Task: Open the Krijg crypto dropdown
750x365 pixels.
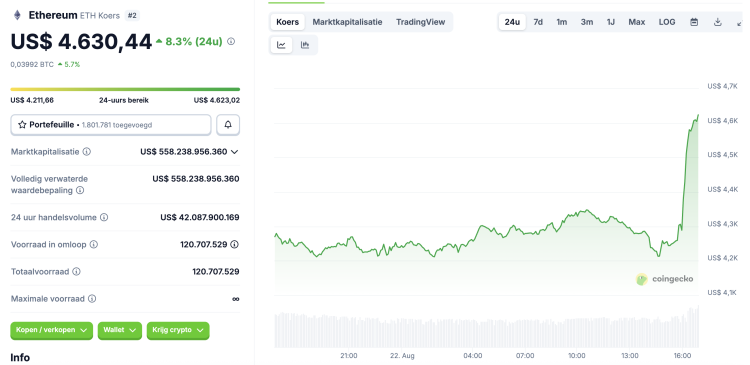Action: coord(178,331)
